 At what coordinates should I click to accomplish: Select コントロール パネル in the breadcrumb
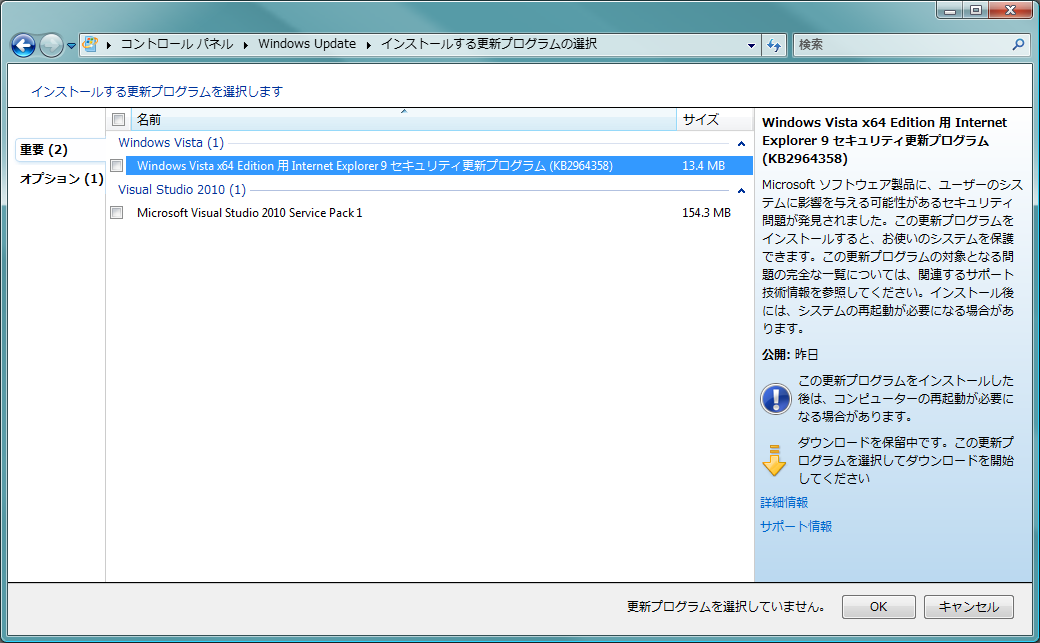tap(176, 44)
